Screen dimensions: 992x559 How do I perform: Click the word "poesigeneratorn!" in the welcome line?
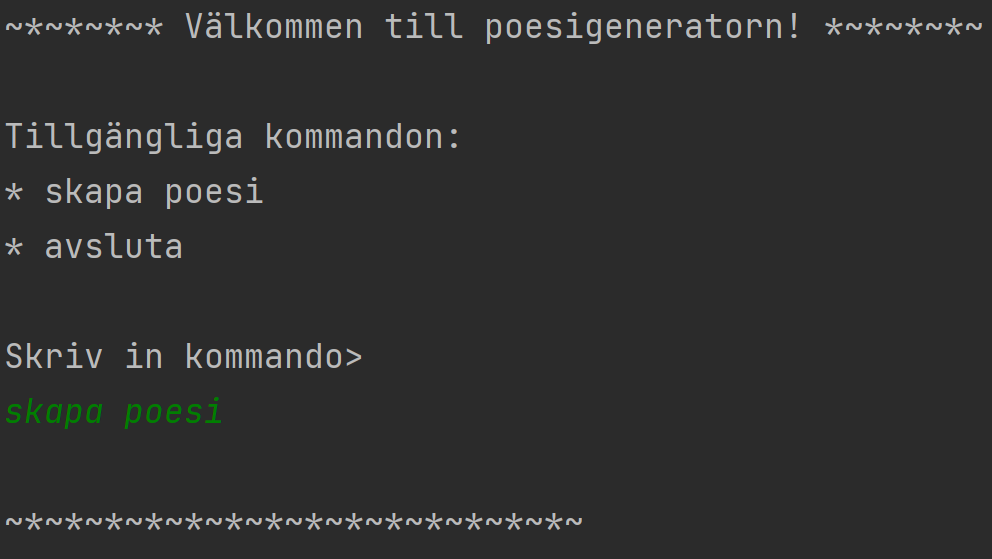643,27
